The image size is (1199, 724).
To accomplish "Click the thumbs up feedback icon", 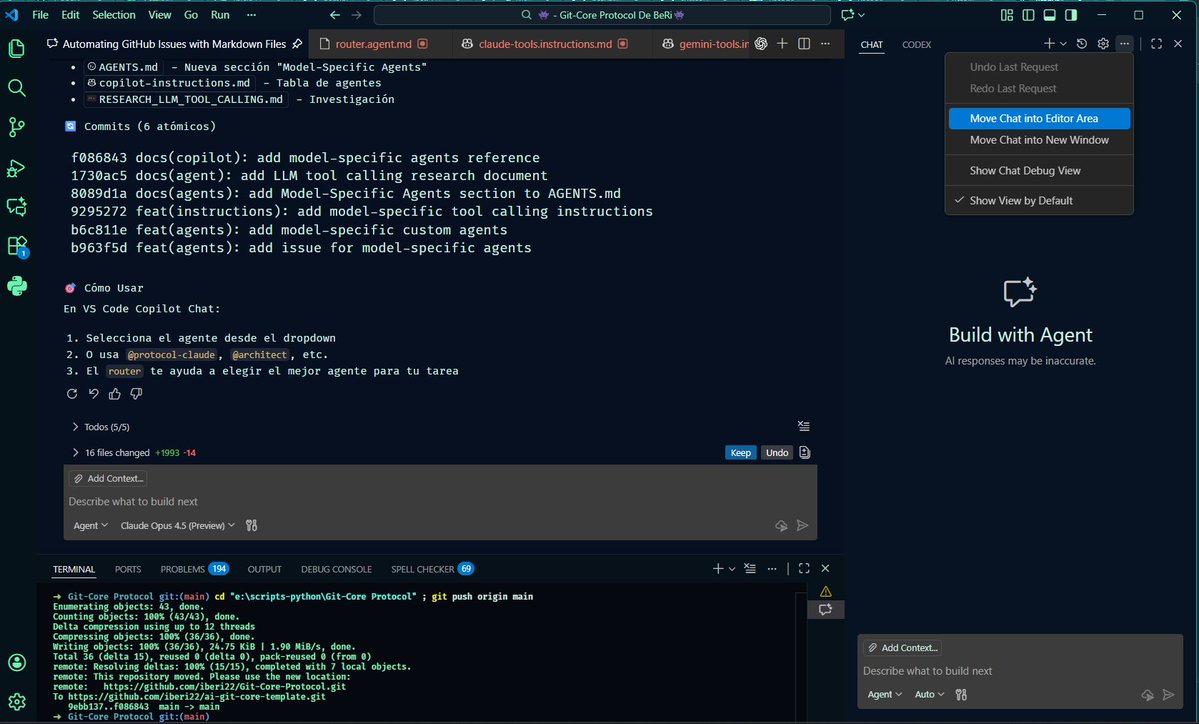I will pyautogui.click(x=115, y=394).
